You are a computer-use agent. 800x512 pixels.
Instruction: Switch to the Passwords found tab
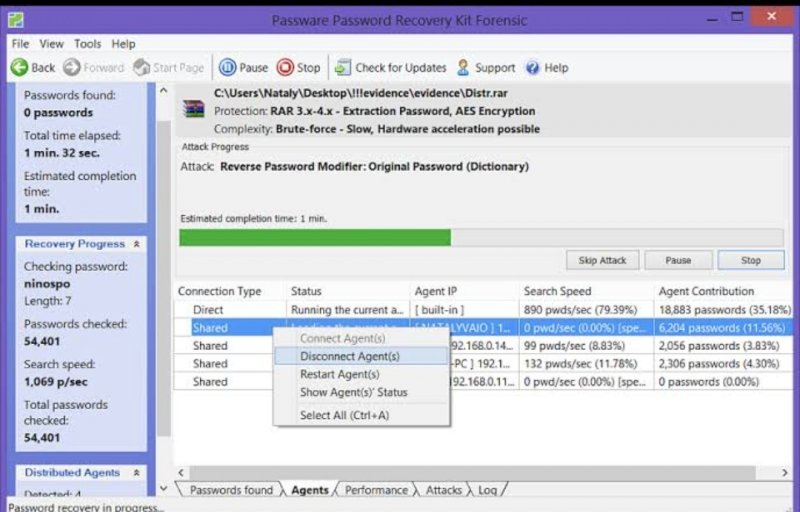(x=231, y=490)
